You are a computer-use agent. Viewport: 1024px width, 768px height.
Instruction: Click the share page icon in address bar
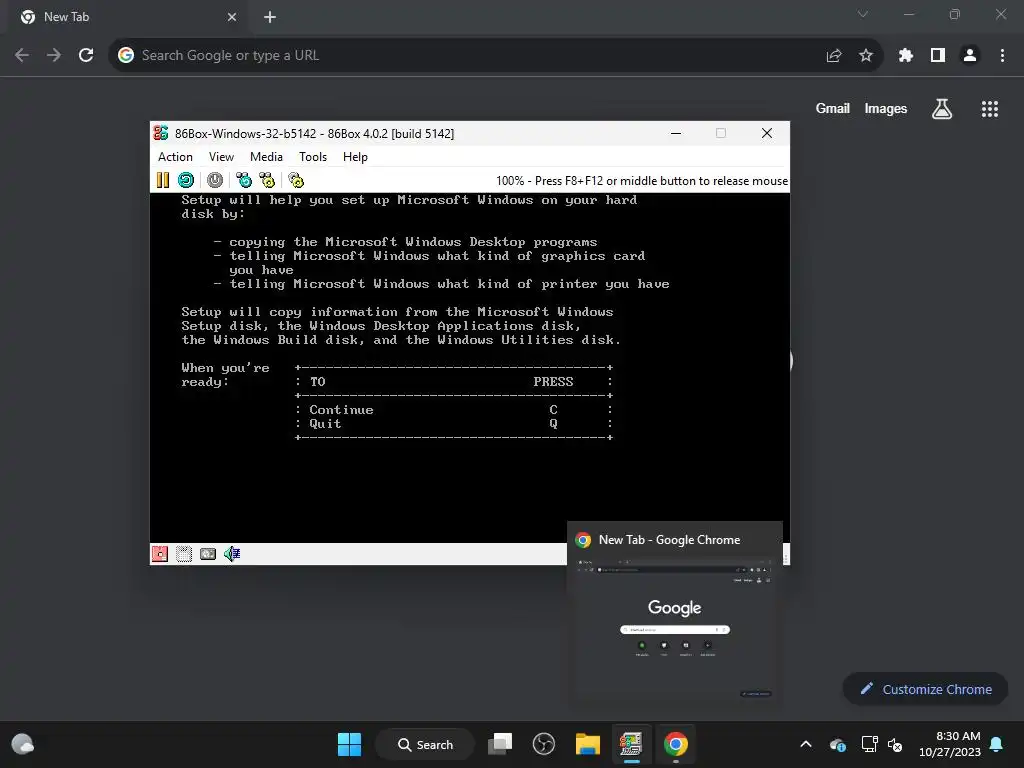(834, 56)
